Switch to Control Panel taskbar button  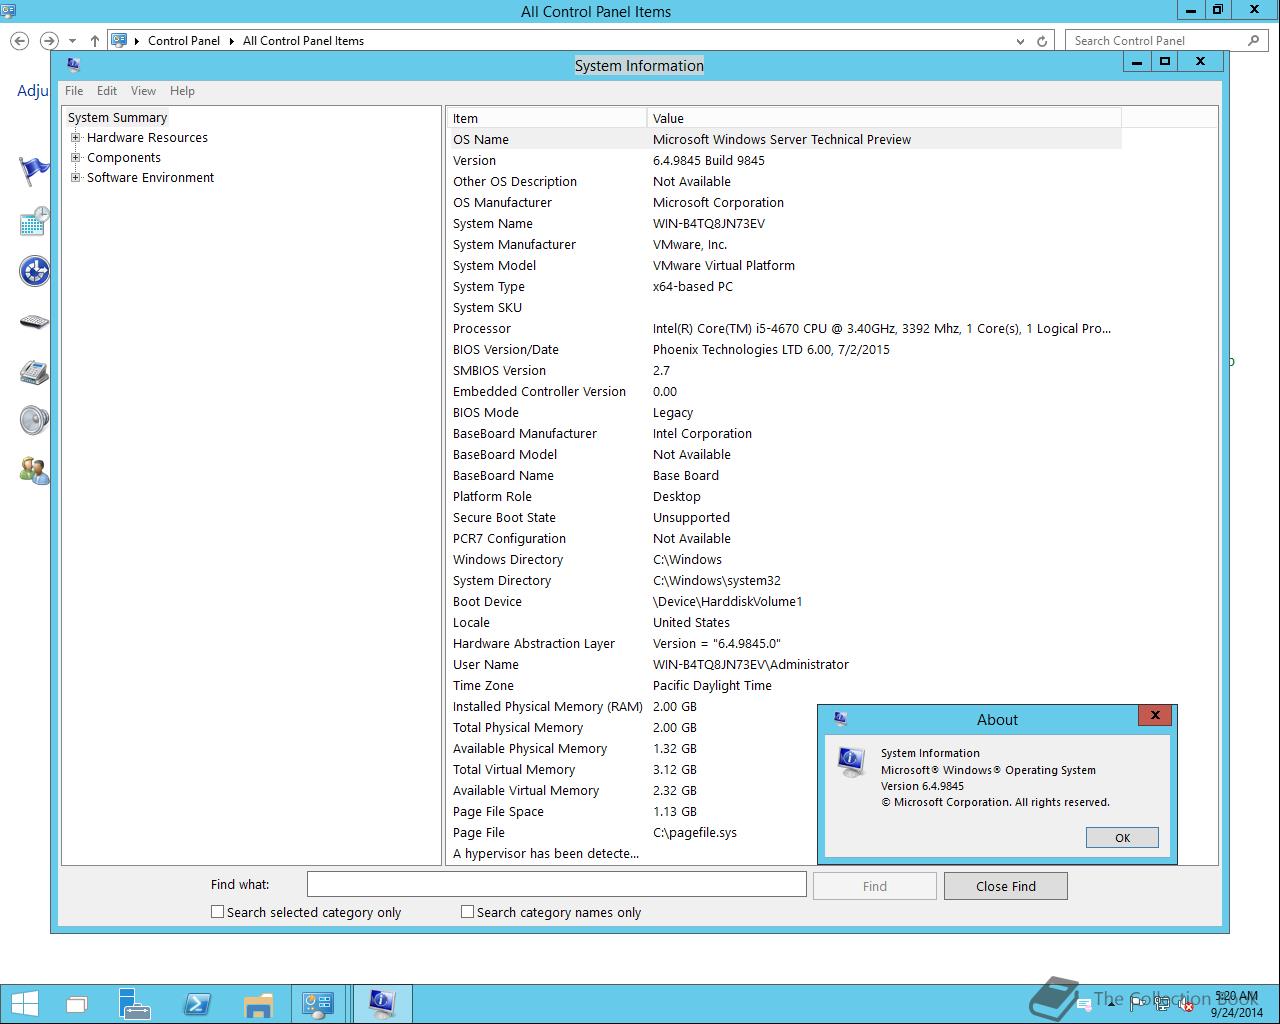[319, 1004]
